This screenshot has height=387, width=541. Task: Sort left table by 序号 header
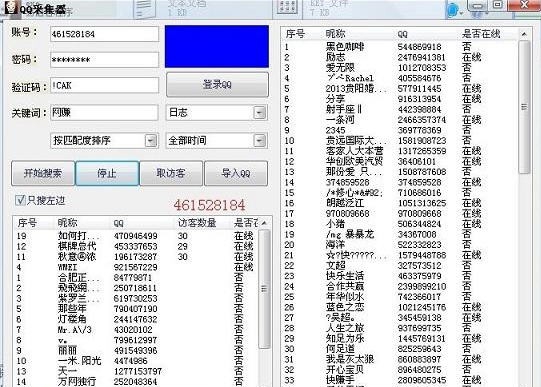pos(27,223)
